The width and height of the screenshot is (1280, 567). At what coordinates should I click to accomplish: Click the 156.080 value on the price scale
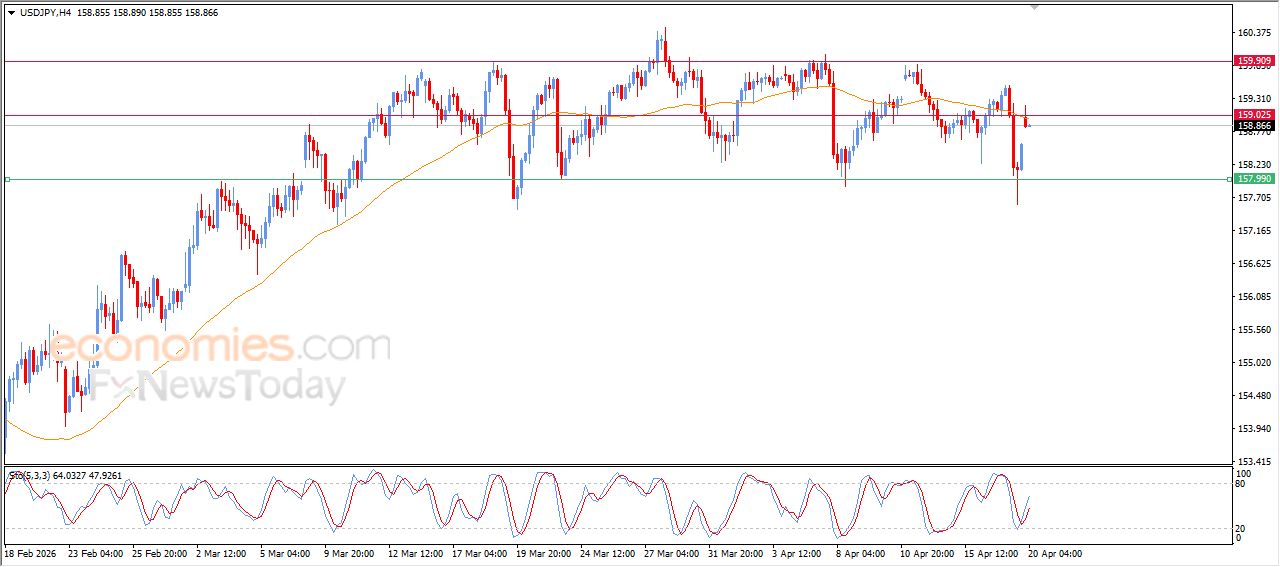coord(1254,297)
